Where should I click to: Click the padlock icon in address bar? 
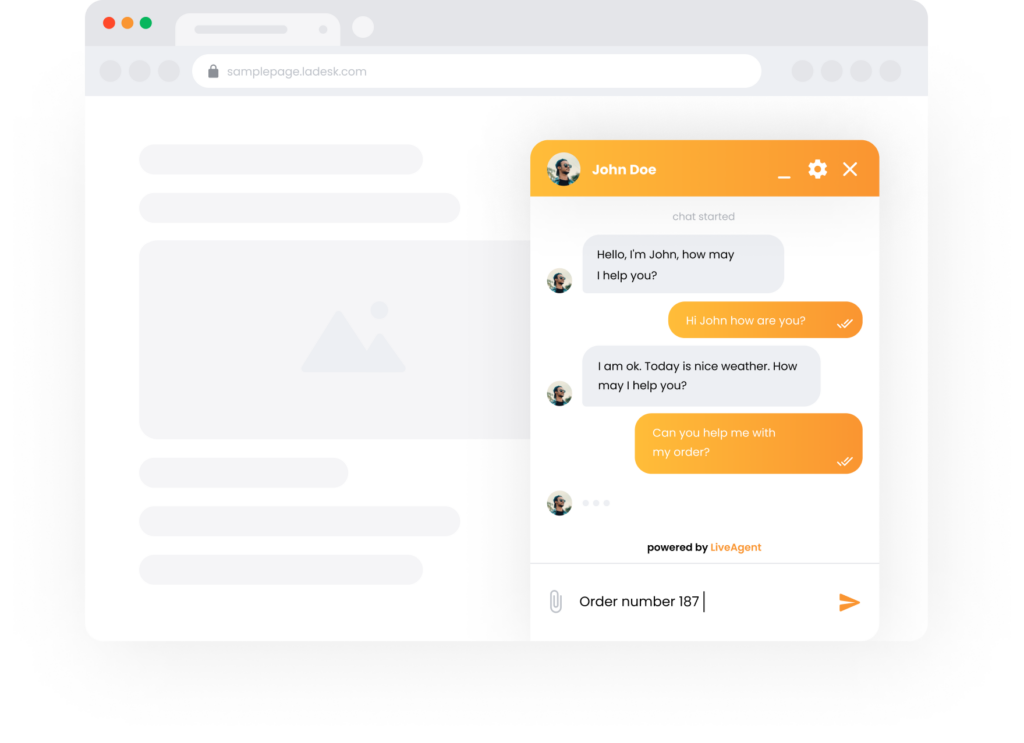pos(213,71)
